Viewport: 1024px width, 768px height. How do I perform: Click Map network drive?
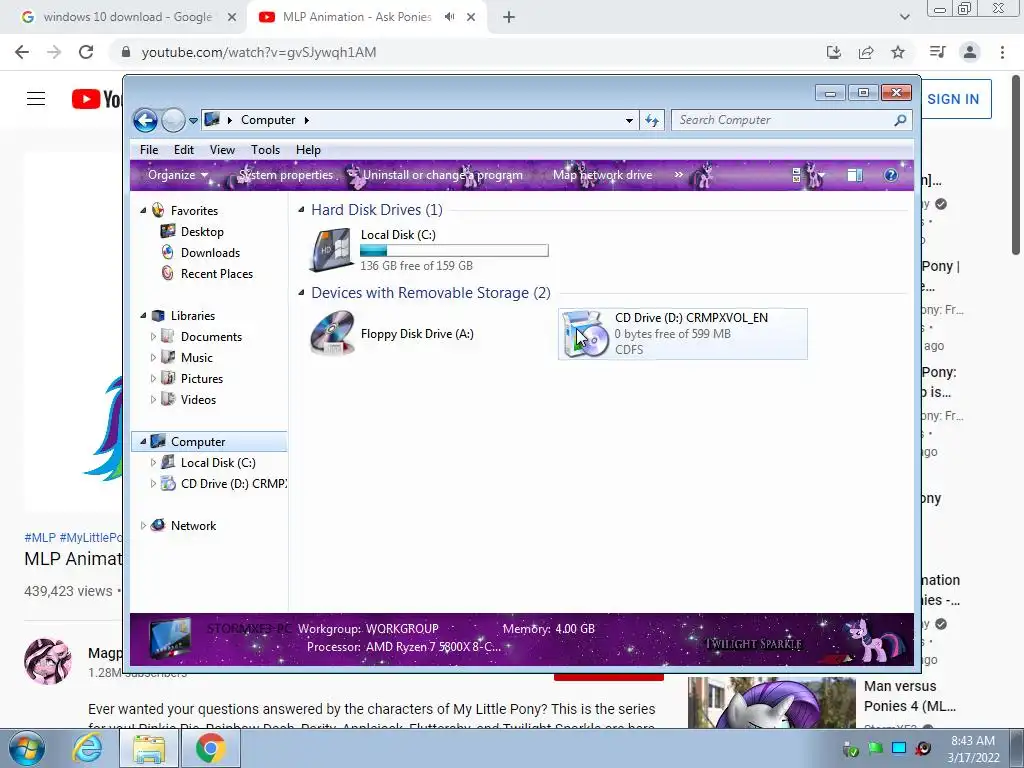coord(602,175)
